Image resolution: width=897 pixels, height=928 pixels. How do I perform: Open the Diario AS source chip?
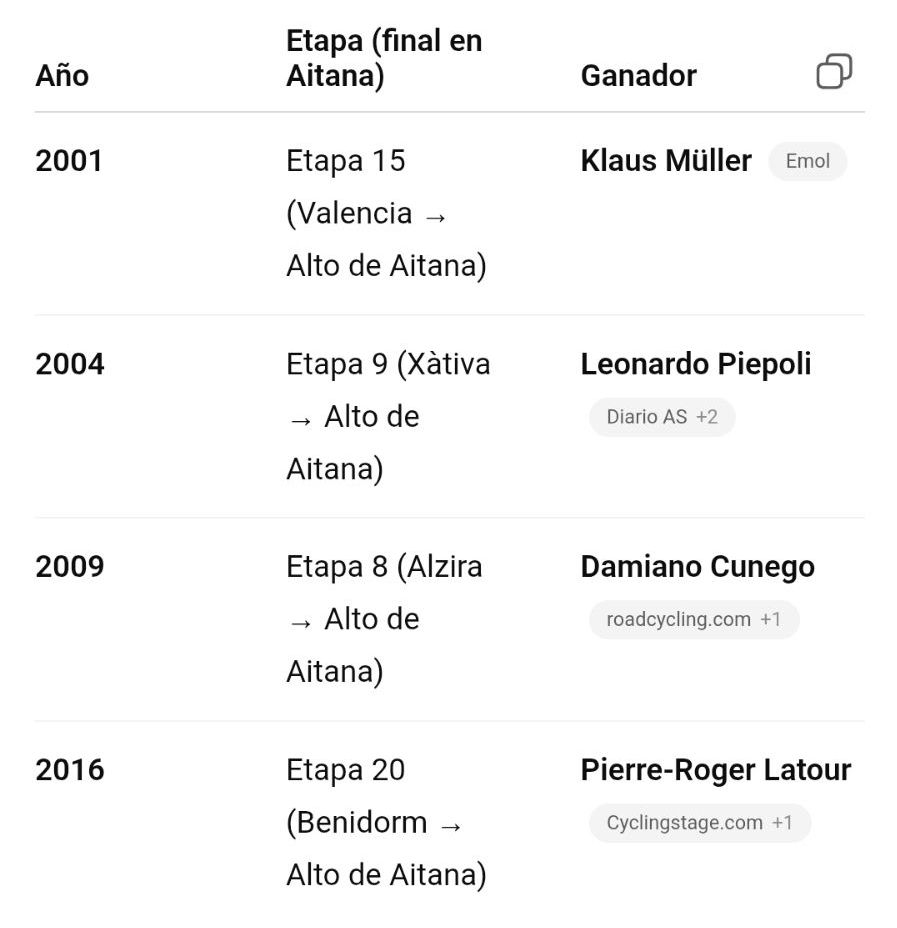(x=661, y=417)
